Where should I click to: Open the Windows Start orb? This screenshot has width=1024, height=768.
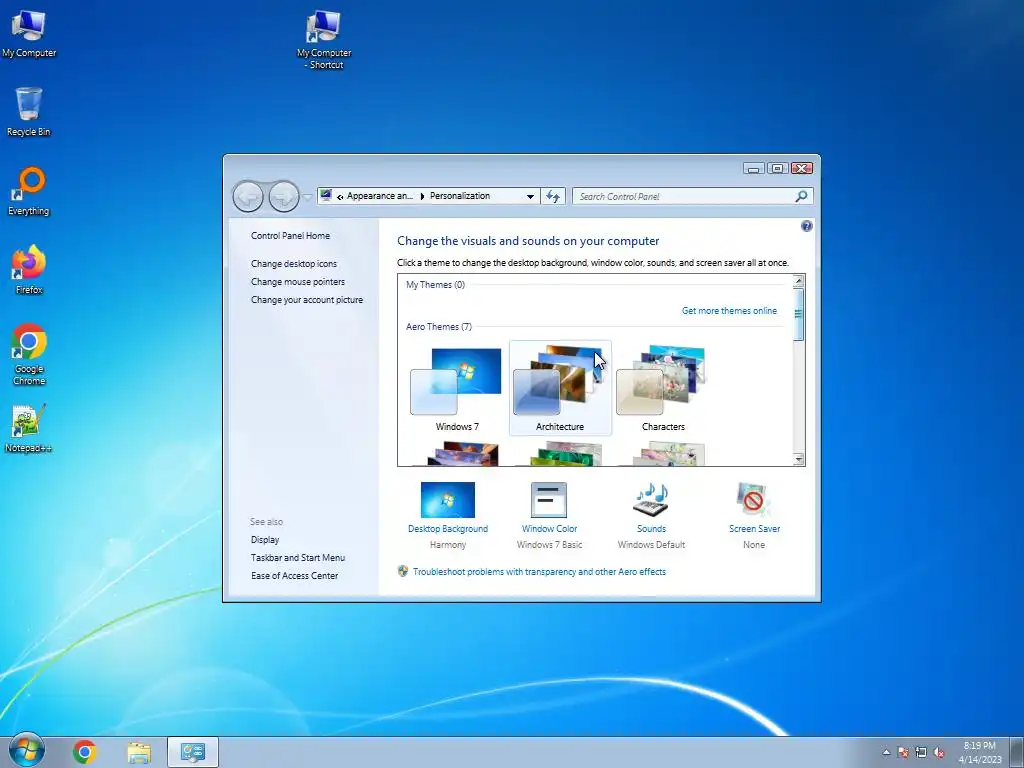pos(27,751)
